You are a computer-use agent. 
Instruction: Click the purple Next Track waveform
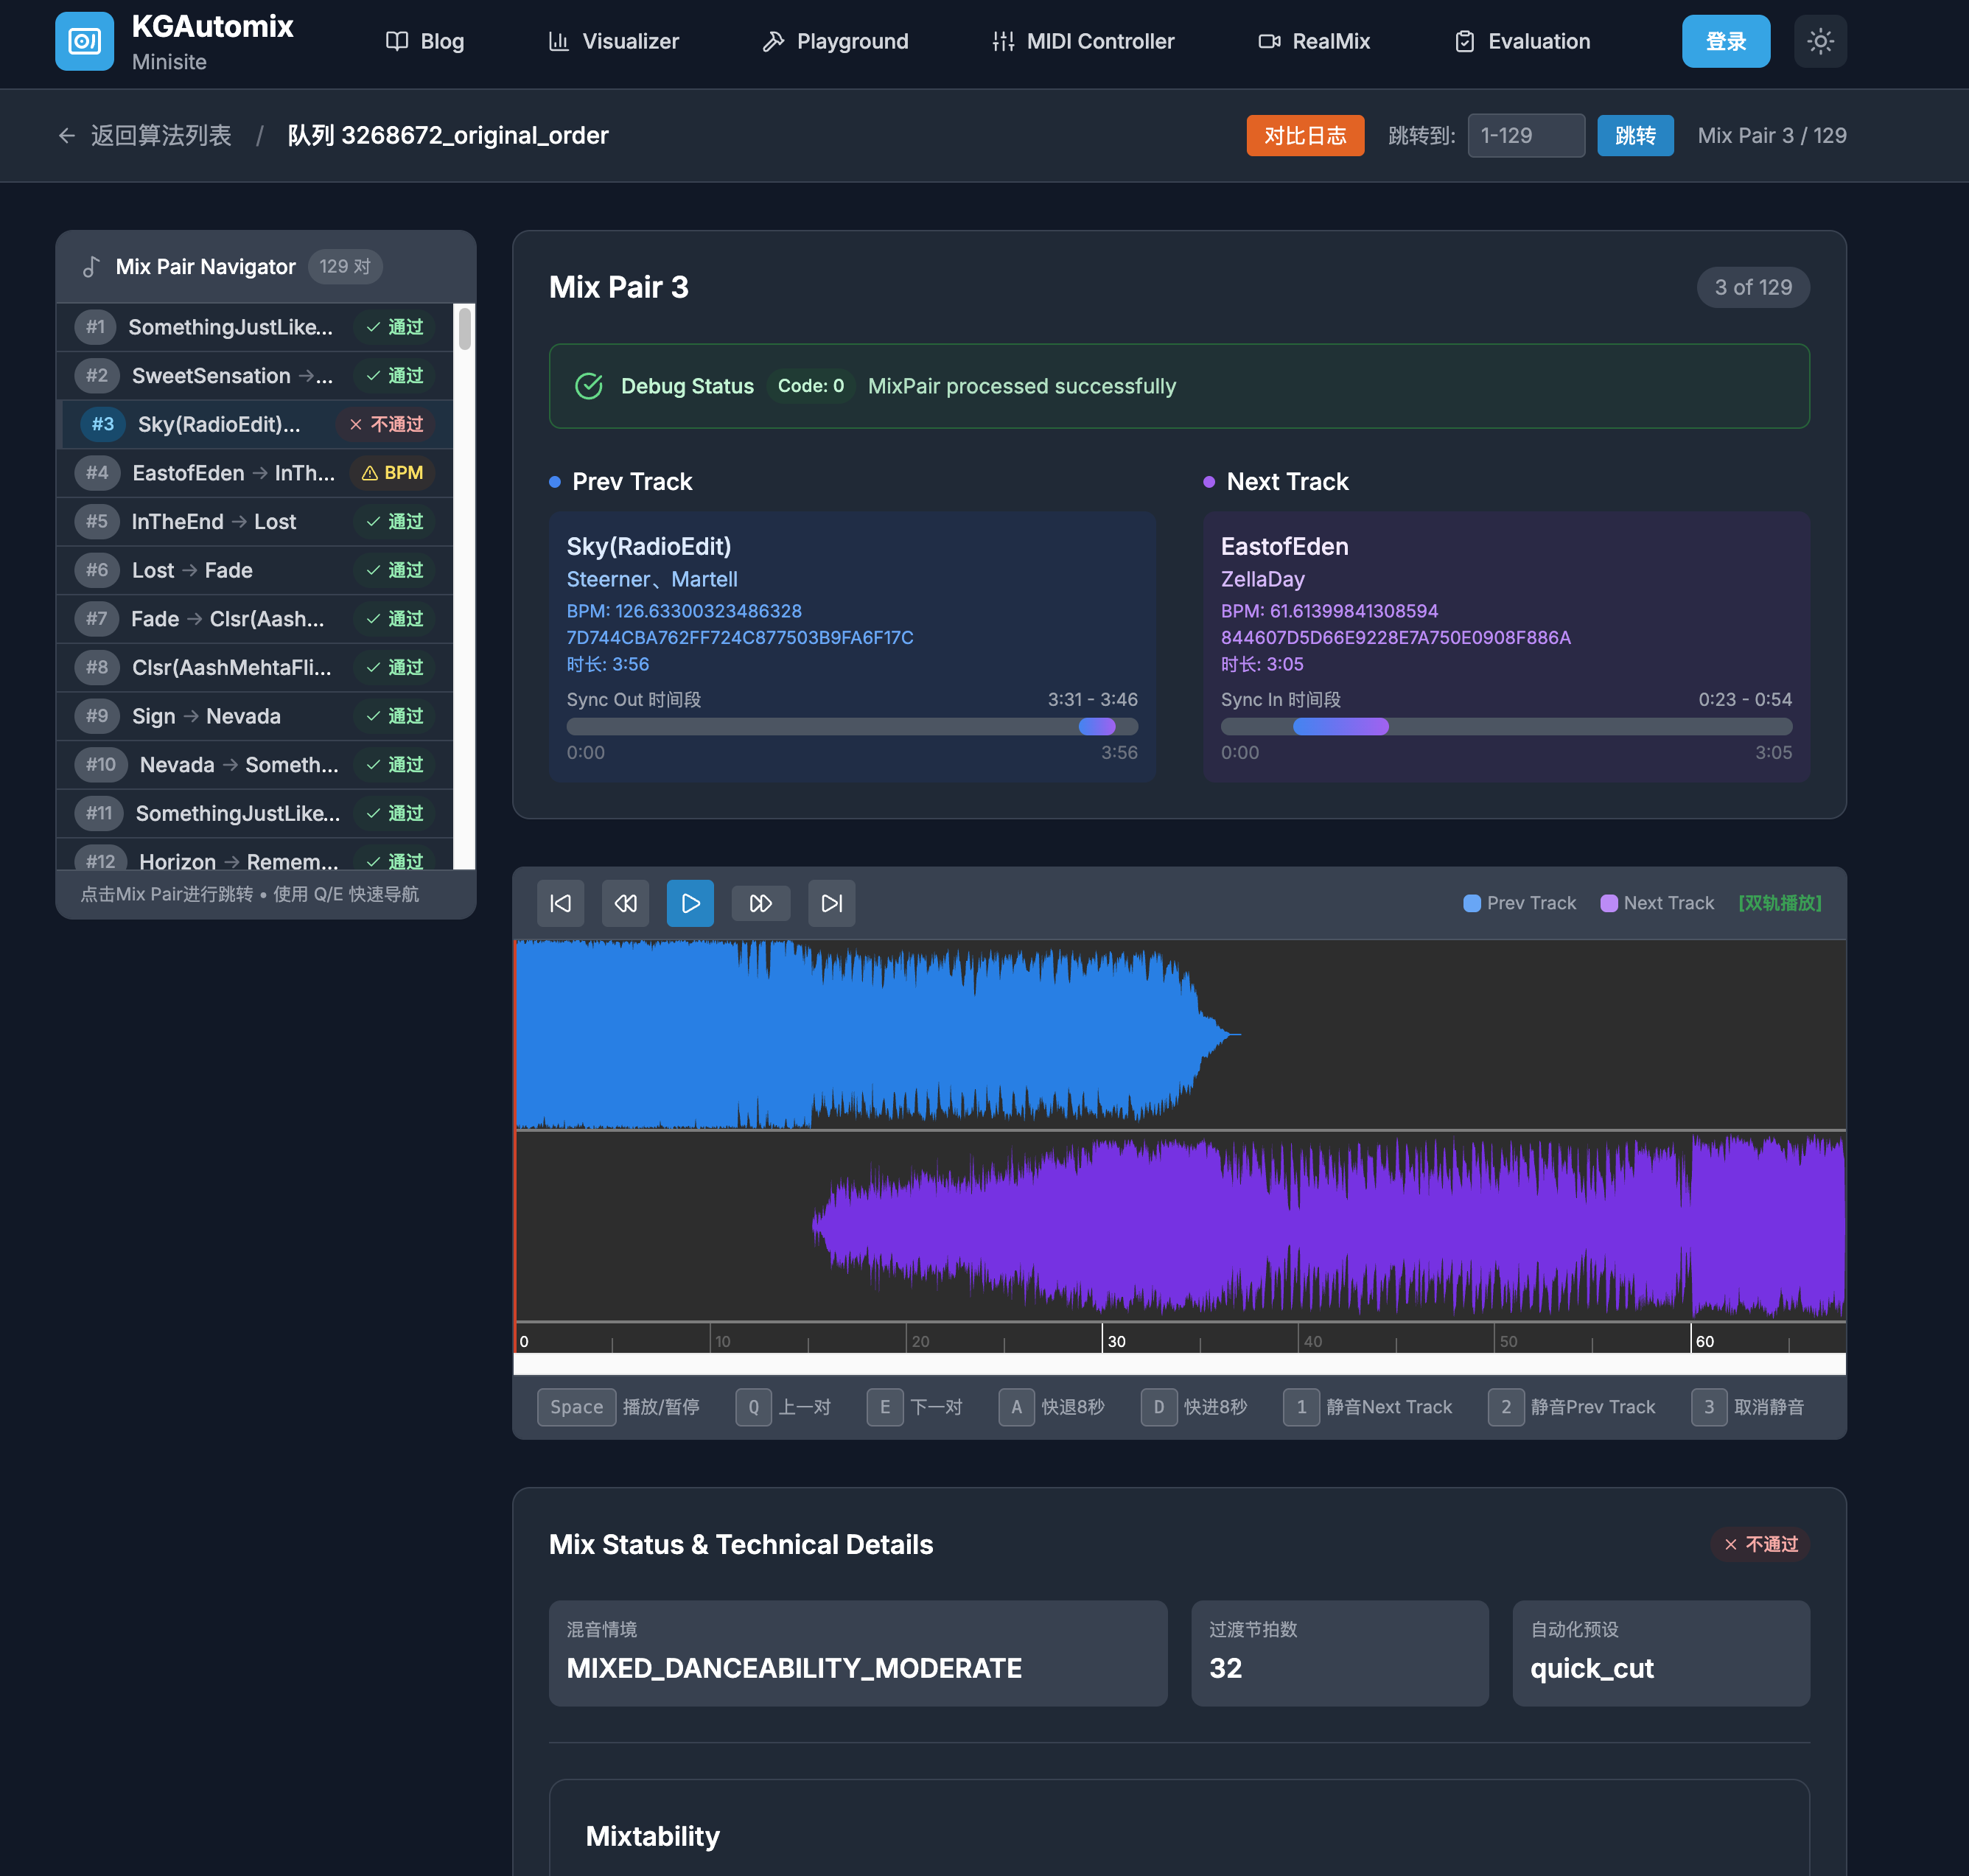coord(1329,1225)
